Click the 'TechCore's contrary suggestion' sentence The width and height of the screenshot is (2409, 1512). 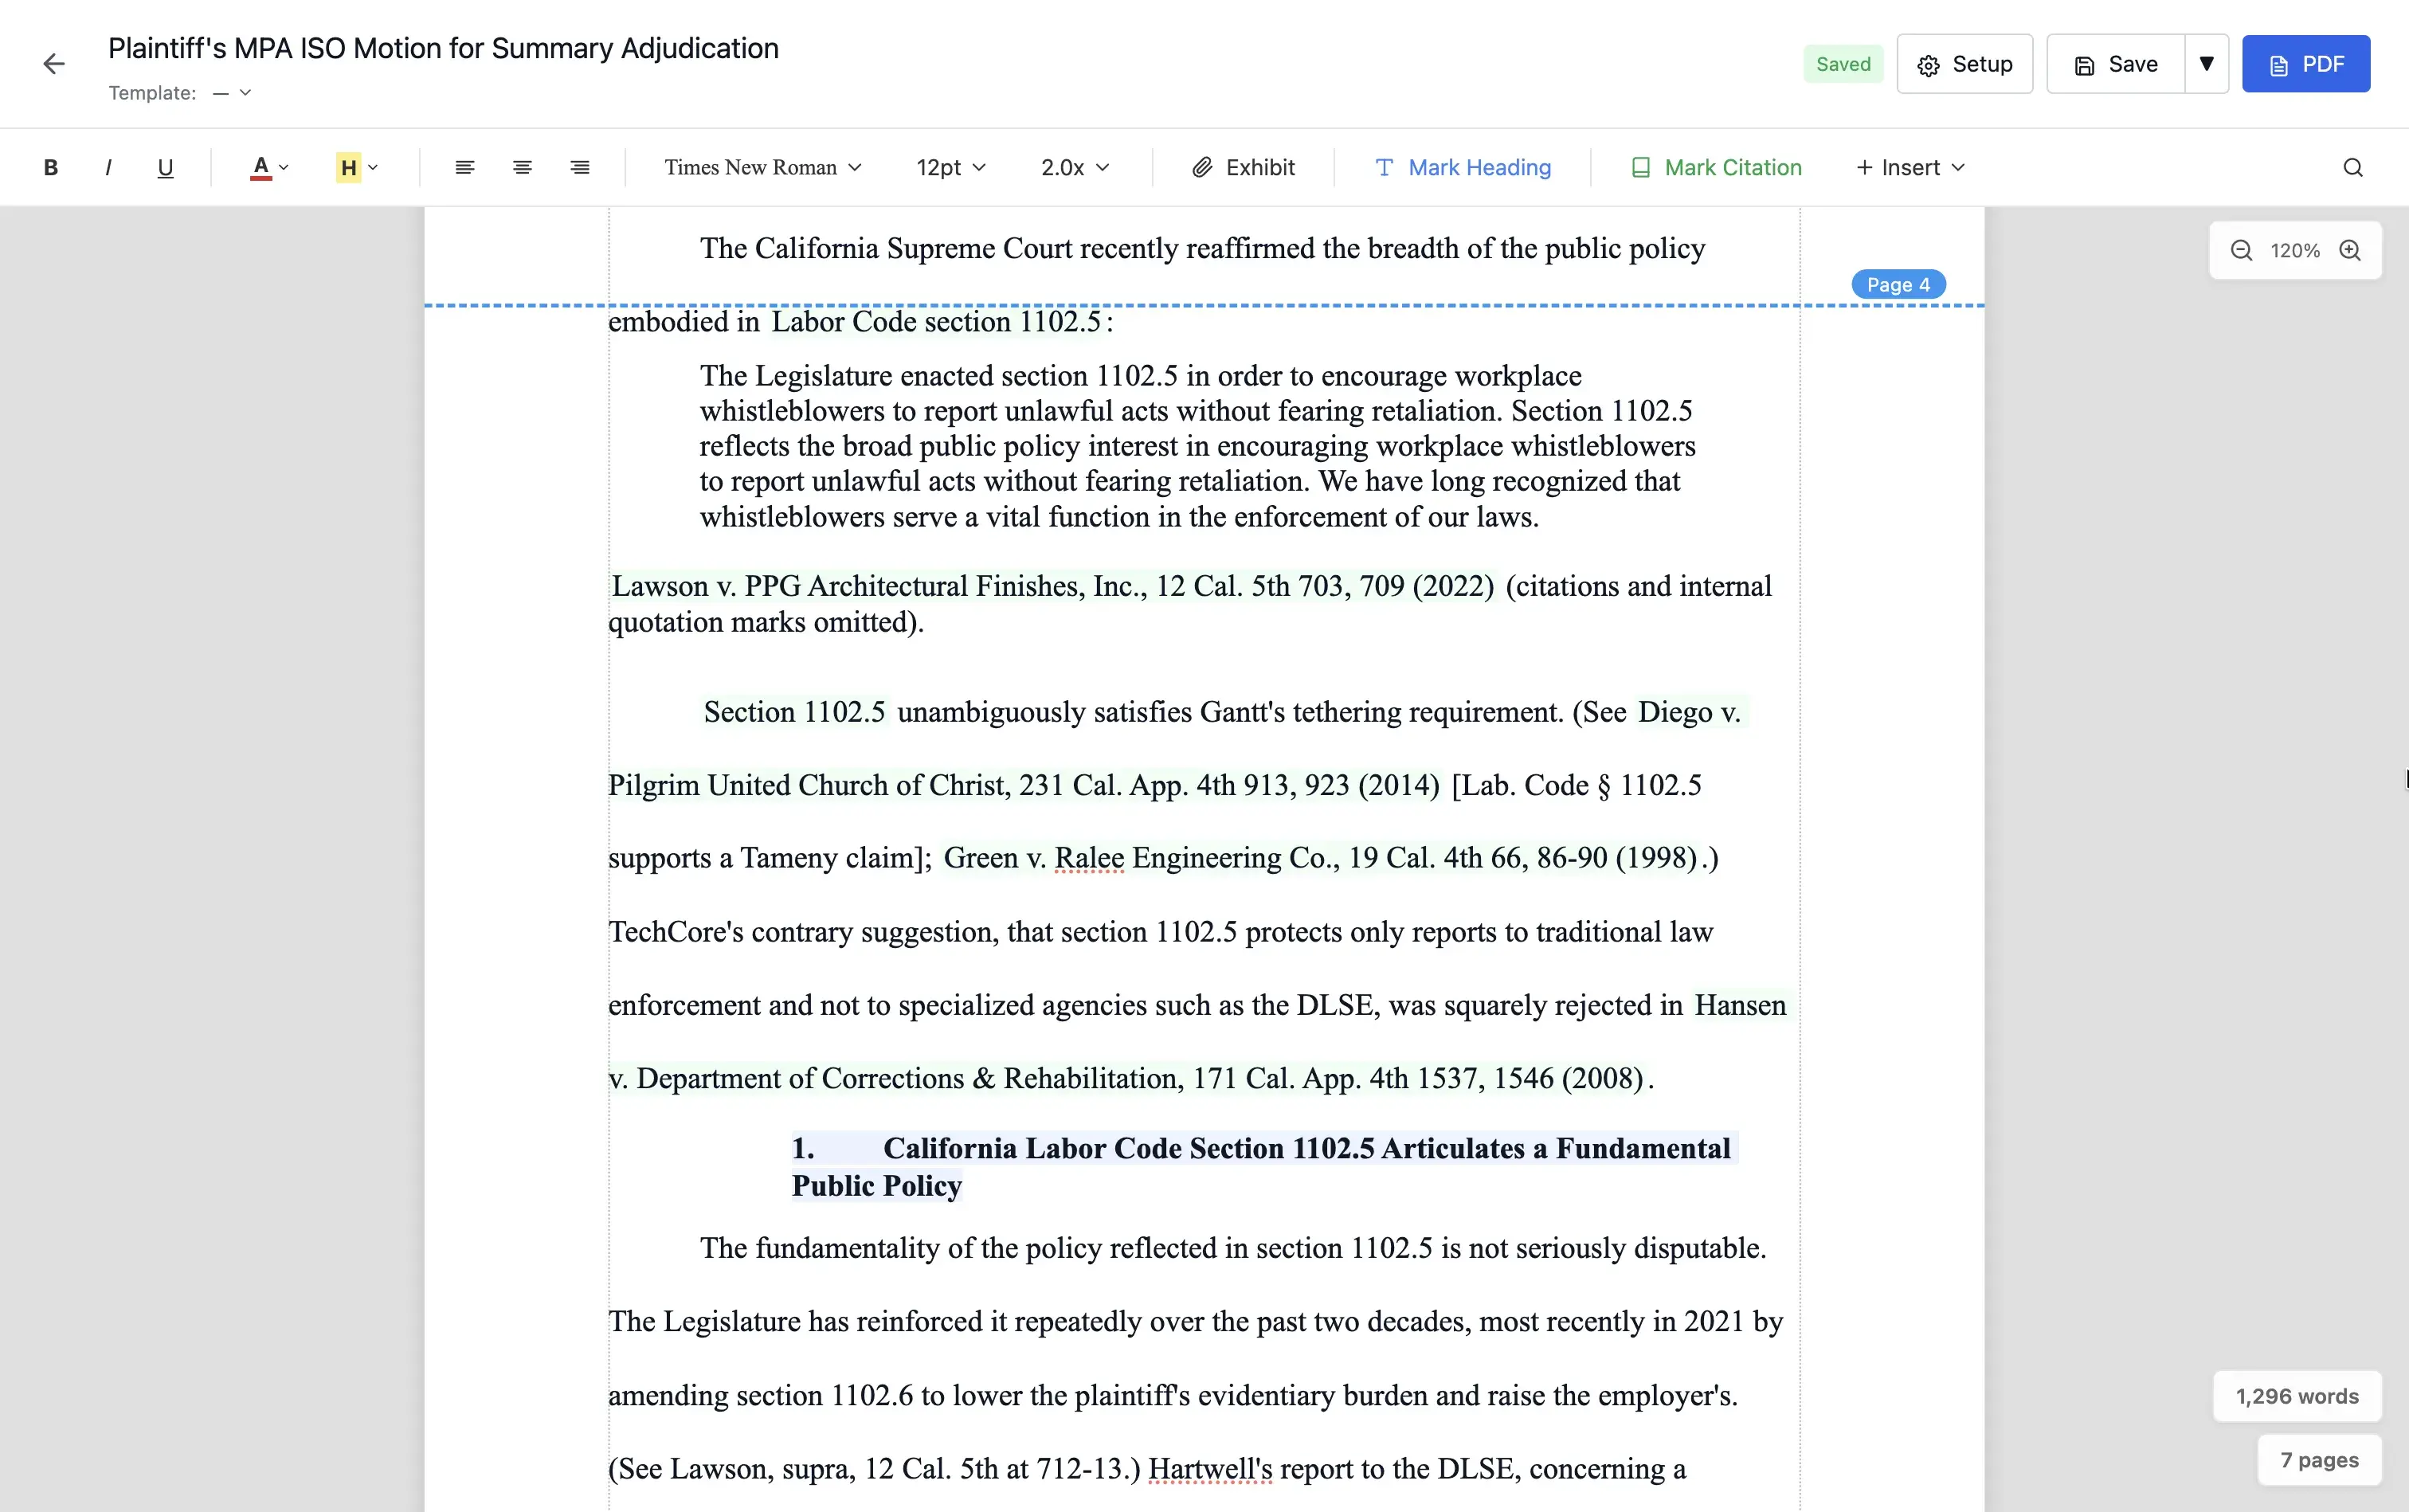1160,932
